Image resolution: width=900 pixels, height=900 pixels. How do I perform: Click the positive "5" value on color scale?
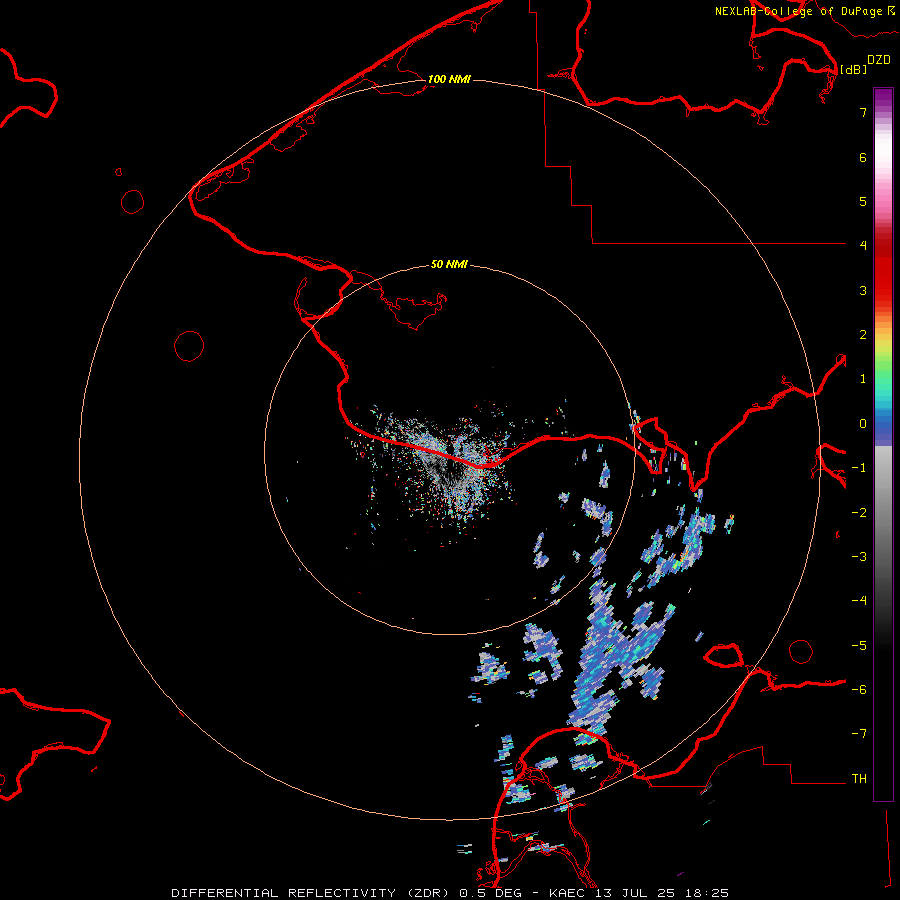[863, 201]
